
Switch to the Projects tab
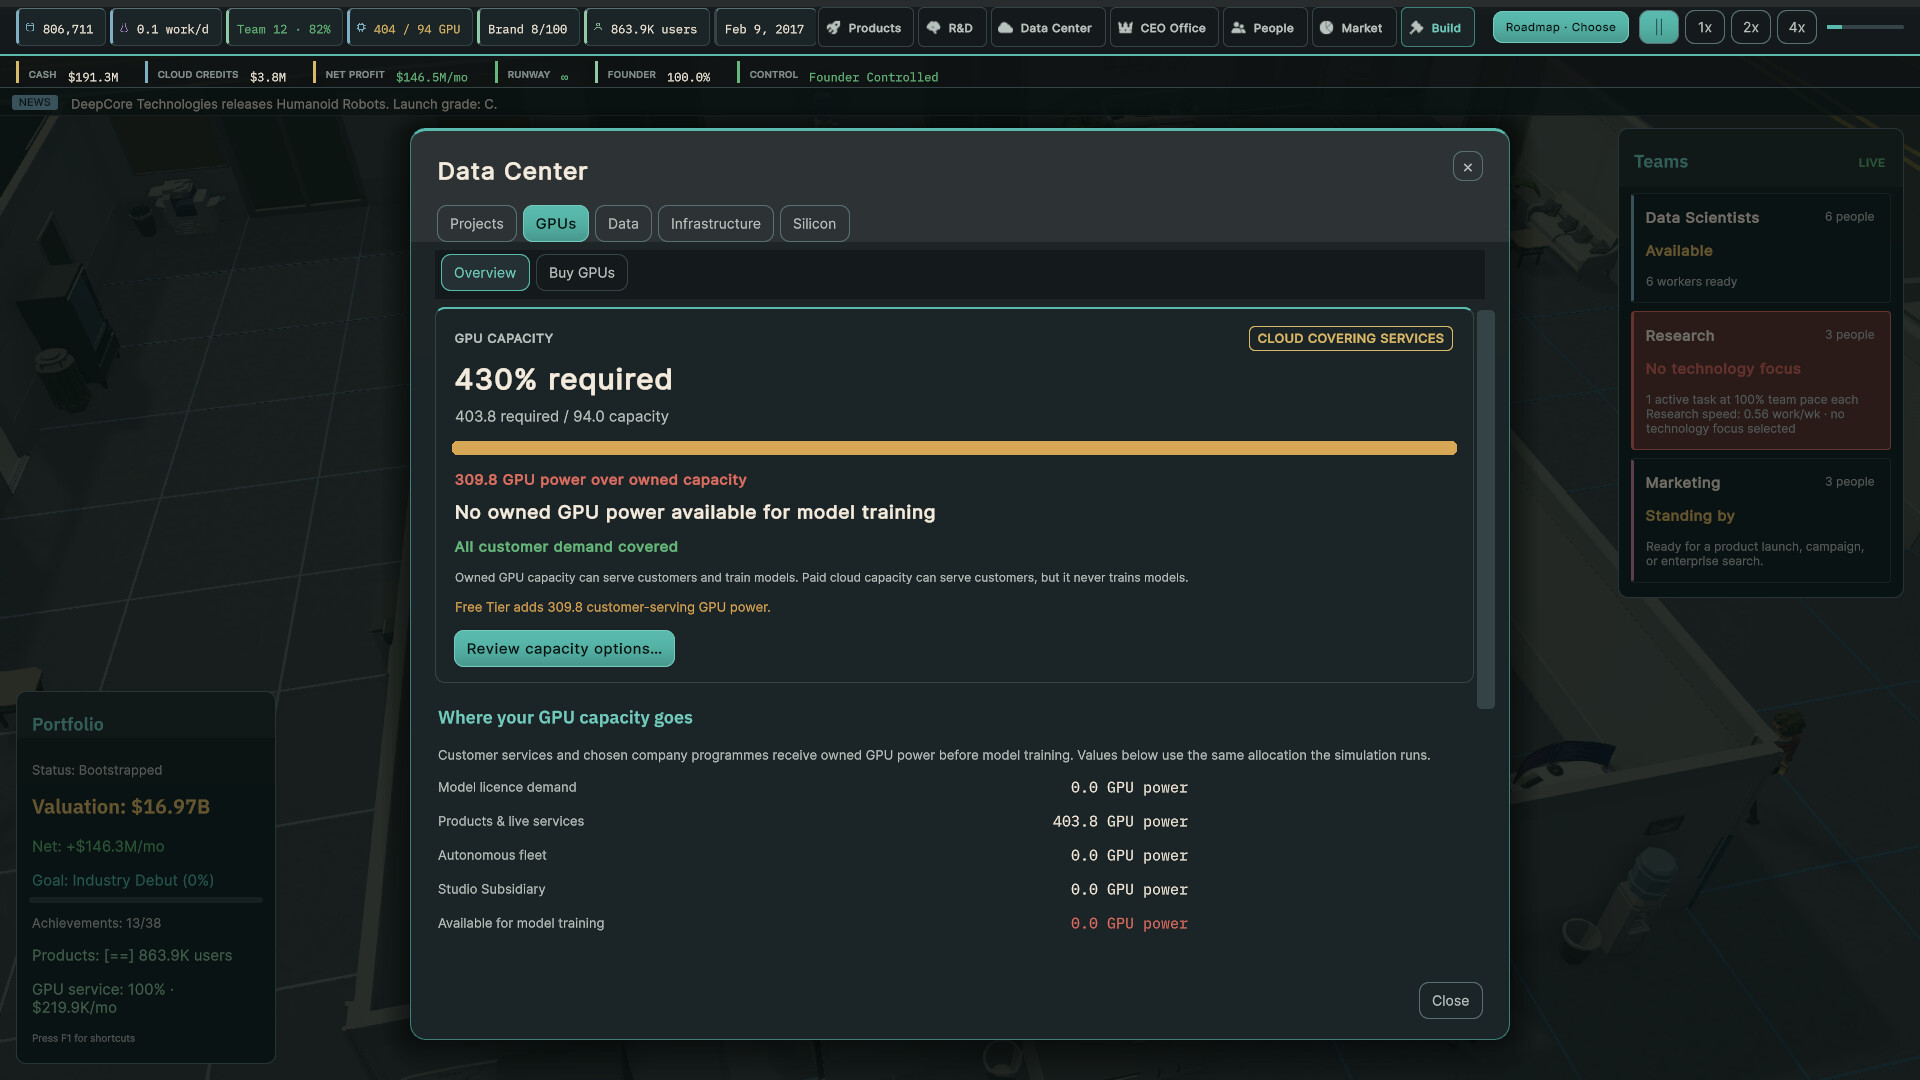[x=476, y=223]
